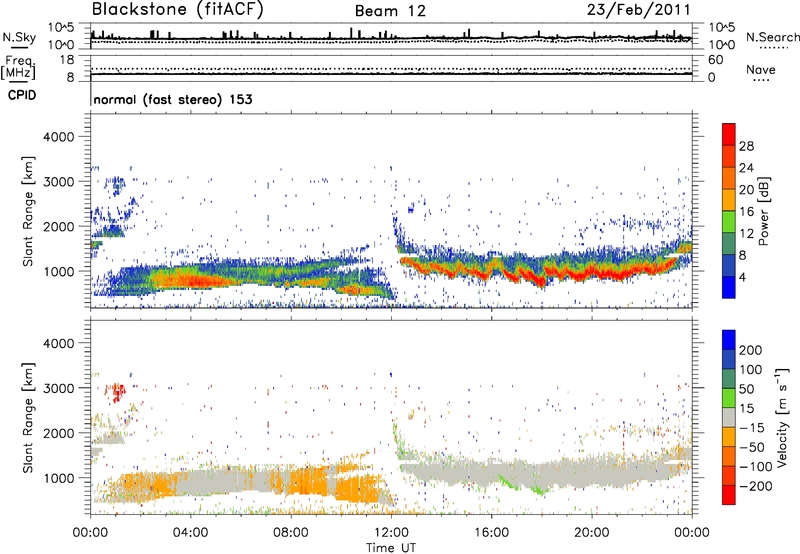Click the -200 label on velocity colorbar
800x554 pixels.
[755, 486]
